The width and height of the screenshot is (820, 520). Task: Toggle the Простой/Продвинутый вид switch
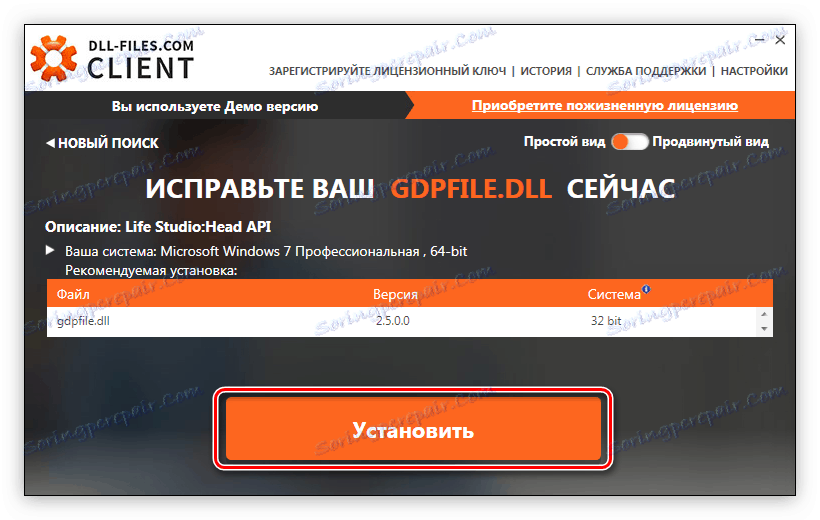click(x=630, y=142)
